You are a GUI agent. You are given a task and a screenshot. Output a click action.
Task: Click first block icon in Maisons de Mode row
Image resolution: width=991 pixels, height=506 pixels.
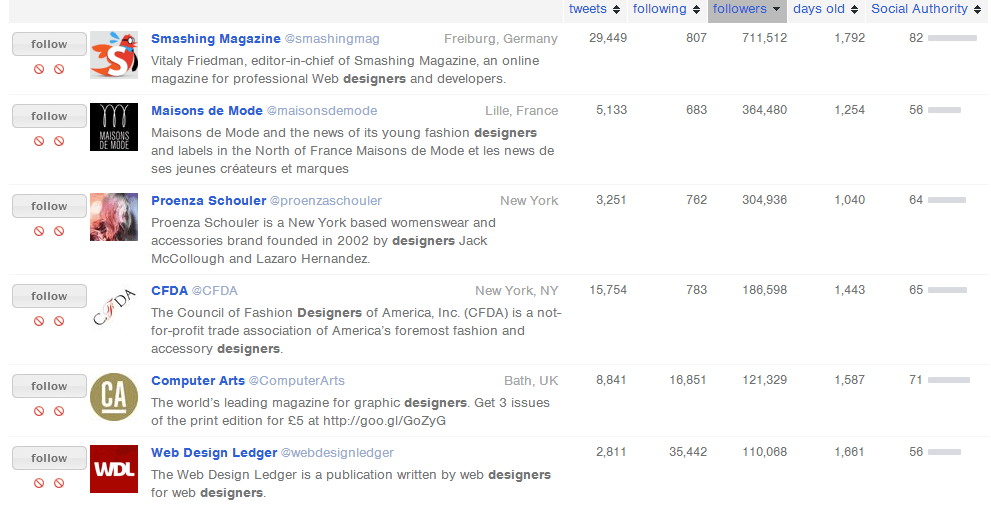click(39, 141)
